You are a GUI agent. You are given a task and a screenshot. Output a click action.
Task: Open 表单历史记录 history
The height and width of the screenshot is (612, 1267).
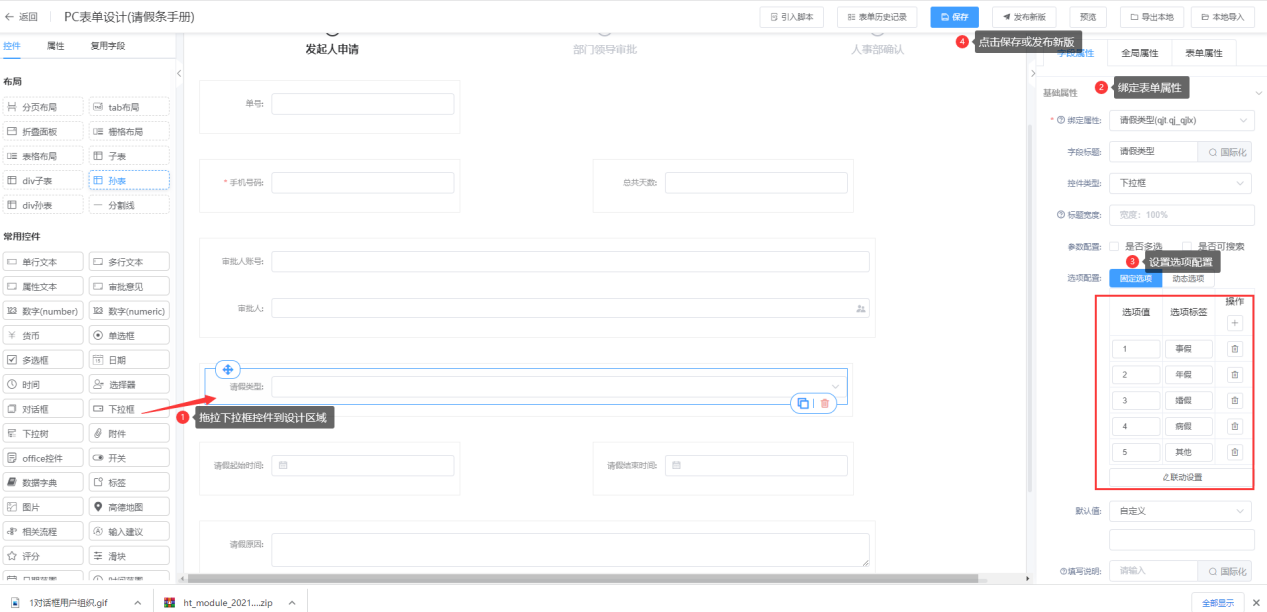[877, 17]
